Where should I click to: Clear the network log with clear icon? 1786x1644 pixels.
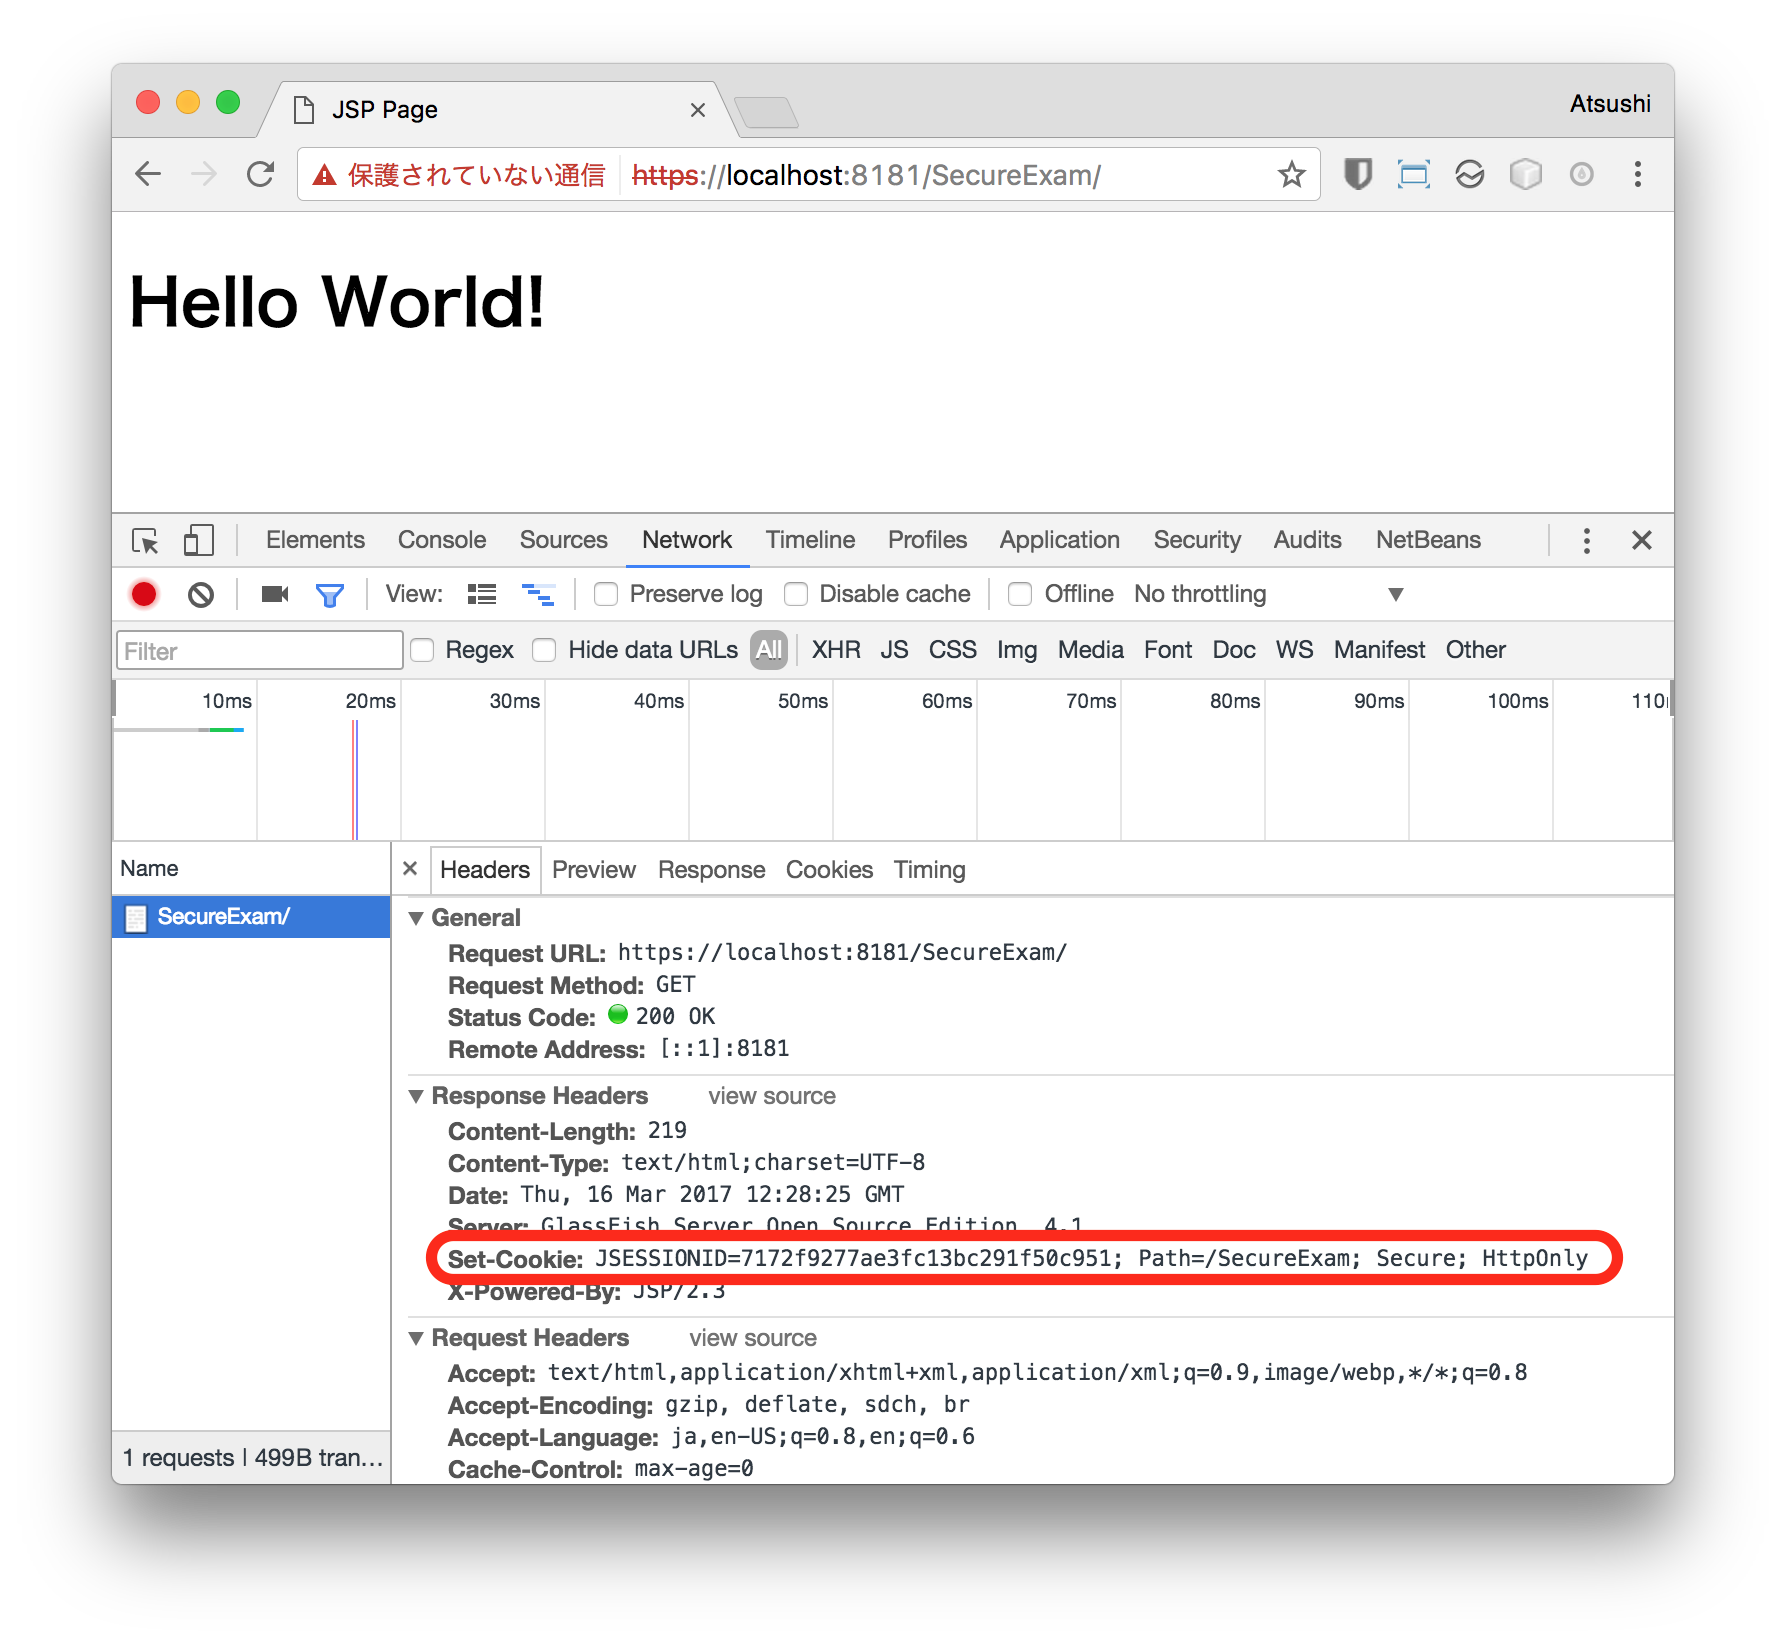pos(201,595)
